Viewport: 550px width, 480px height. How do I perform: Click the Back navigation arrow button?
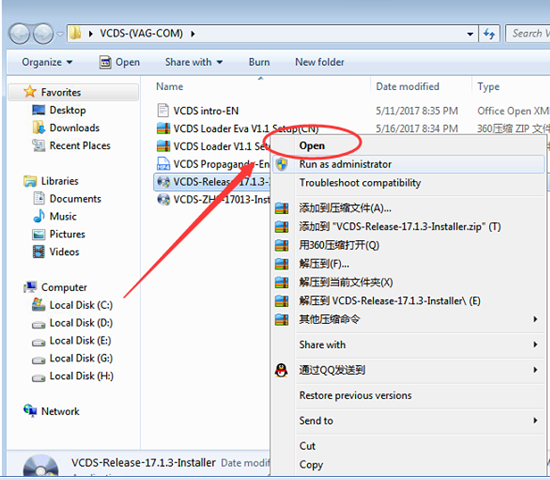point(19,34)
